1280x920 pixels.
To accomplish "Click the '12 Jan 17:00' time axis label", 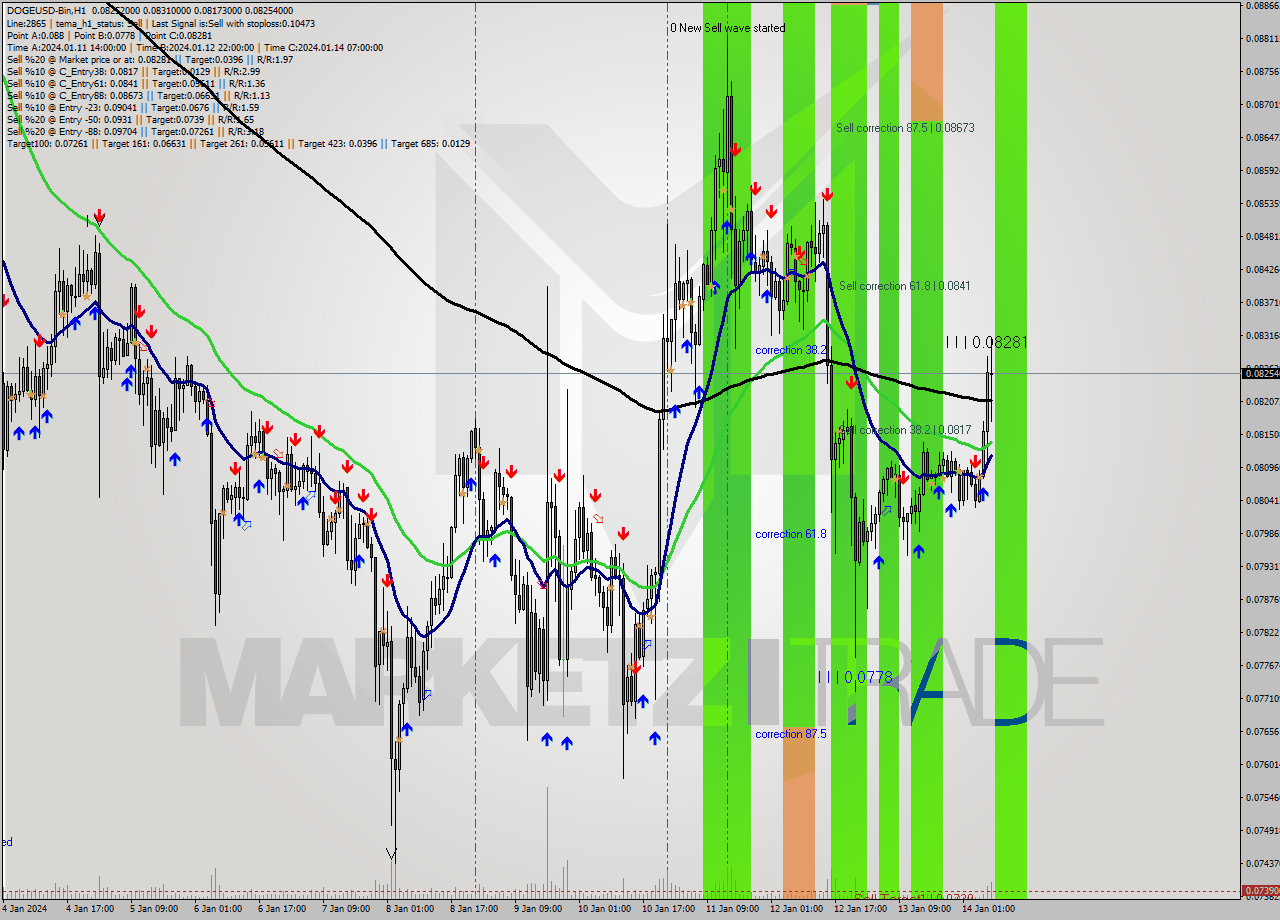I will click(x=861, y=909).
